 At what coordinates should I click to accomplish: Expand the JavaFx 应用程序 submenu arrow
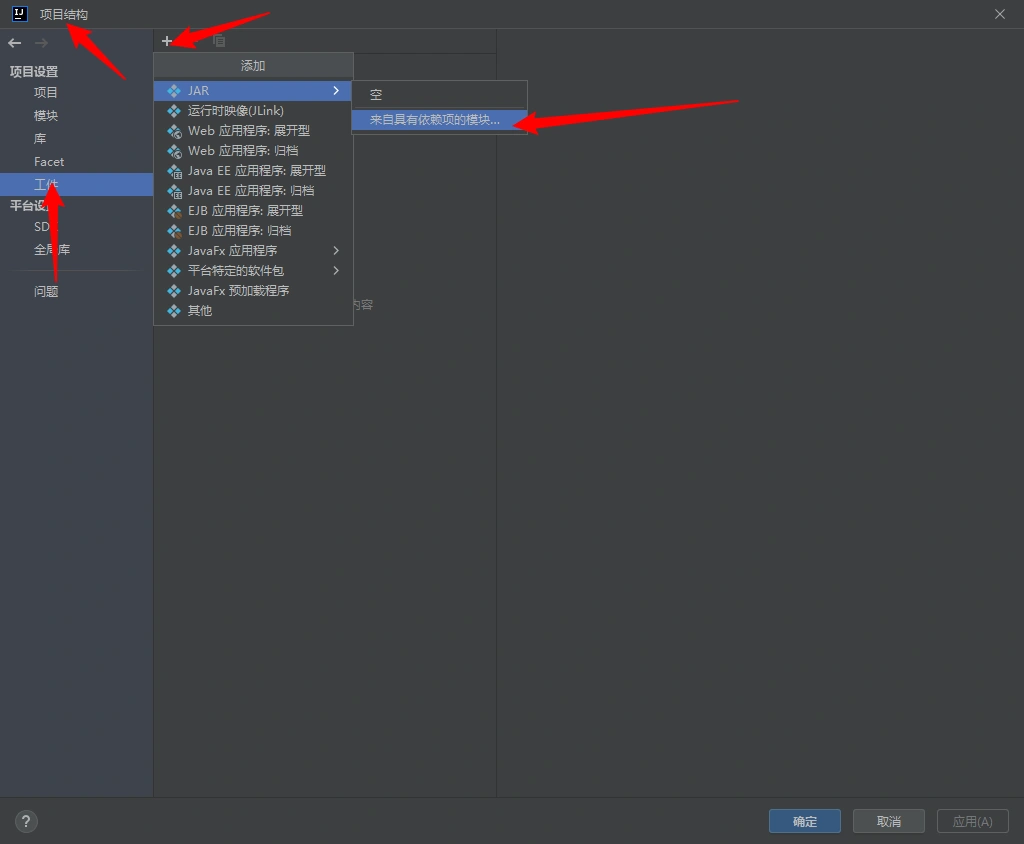336,251
